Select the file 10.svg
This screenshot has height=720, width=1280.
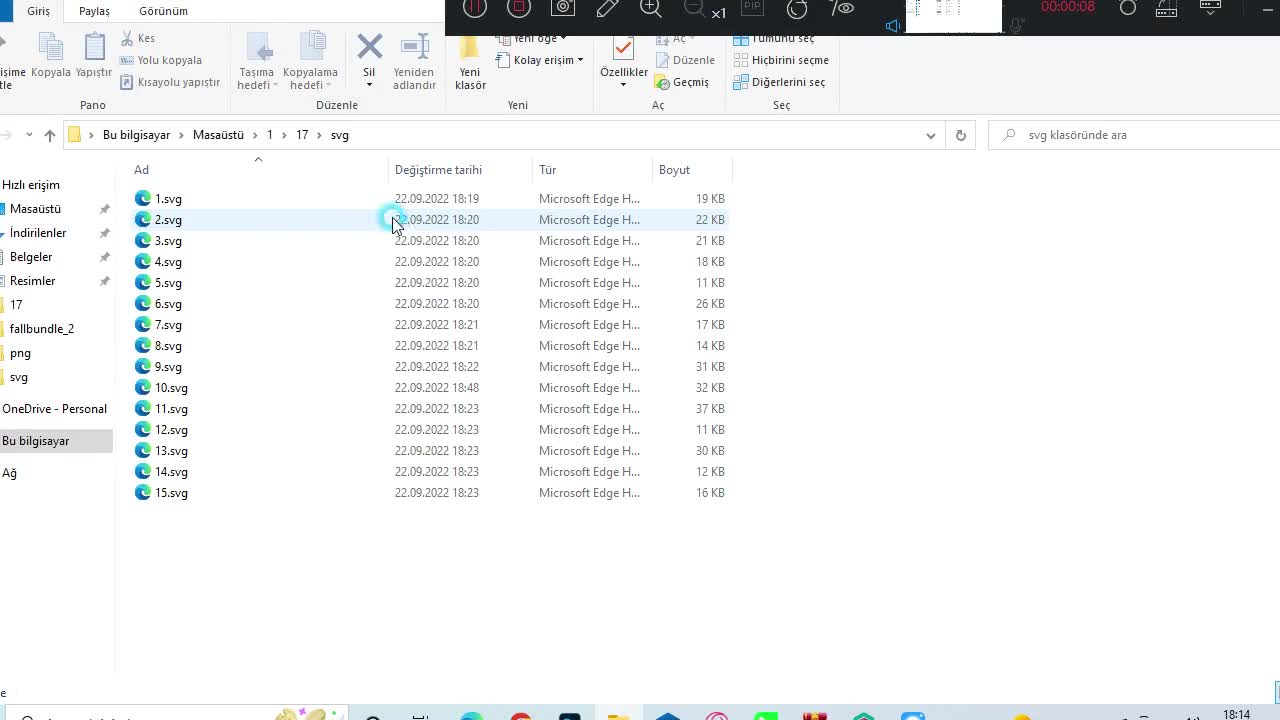[x=171, y=388]
